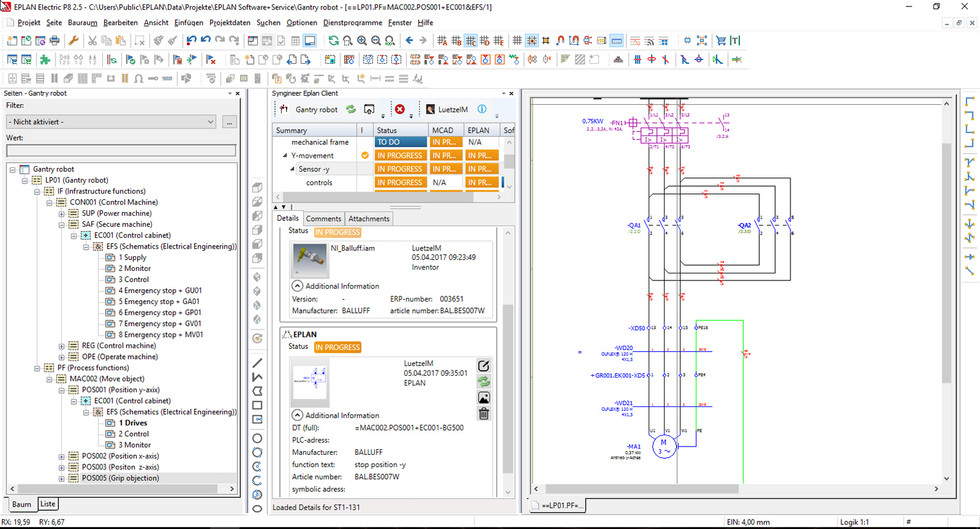This screenshot has width=980, height=529.
Task: Open the Dienstprogramme menu
Action: click(x=352, y=23)
